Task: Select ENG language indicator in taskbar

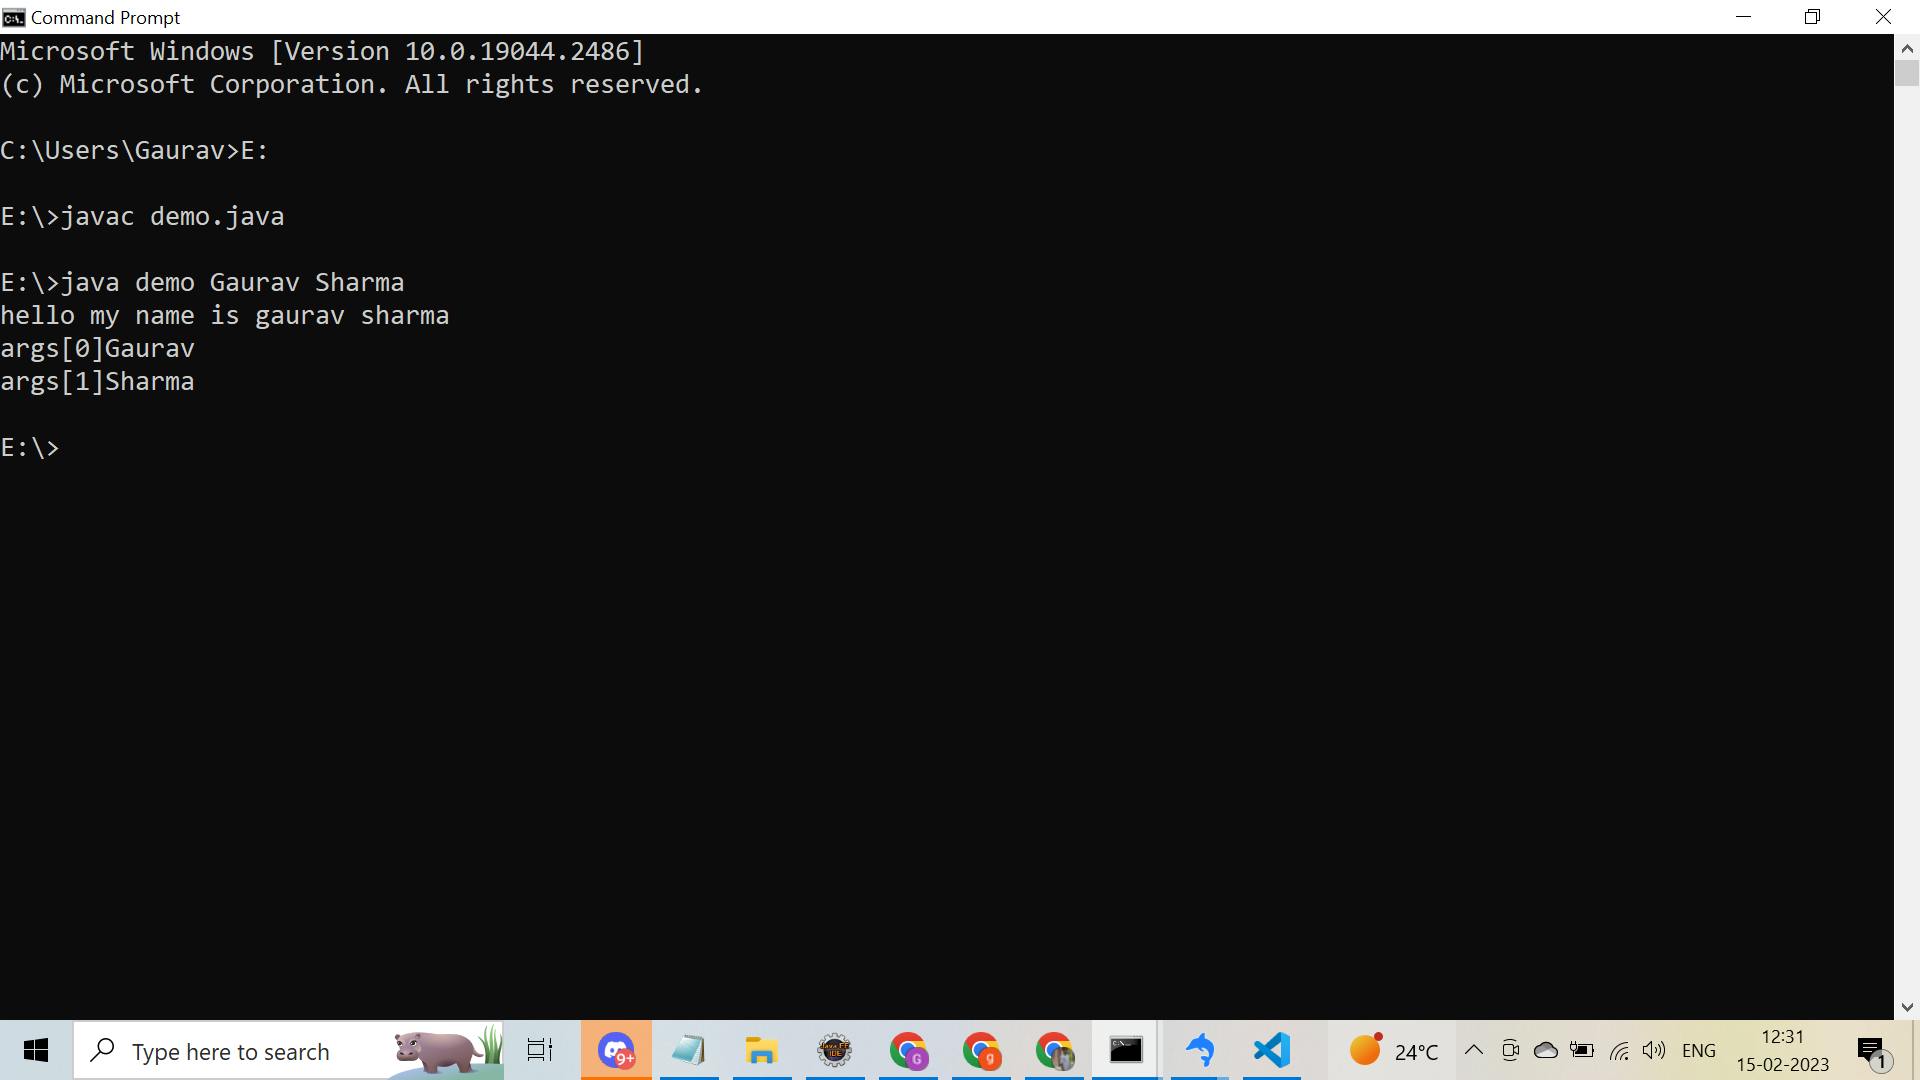Action: pos(1700,1050)
